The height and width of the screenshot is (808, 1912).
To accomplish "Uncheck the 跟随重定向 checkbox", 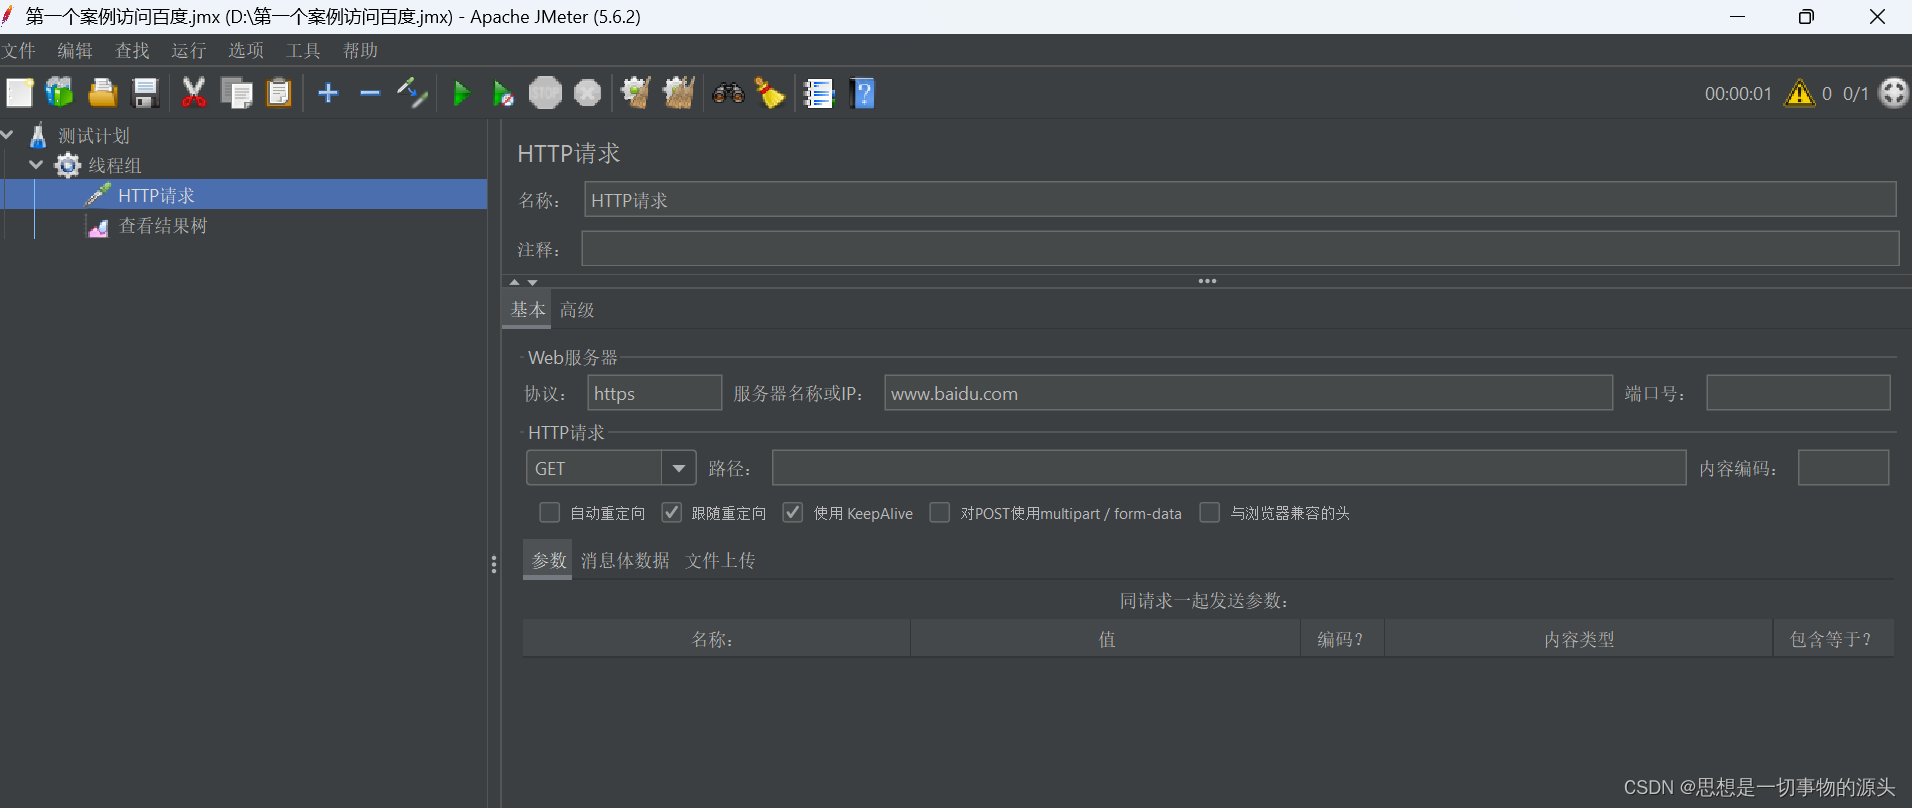I will click(x=671, y=513).
